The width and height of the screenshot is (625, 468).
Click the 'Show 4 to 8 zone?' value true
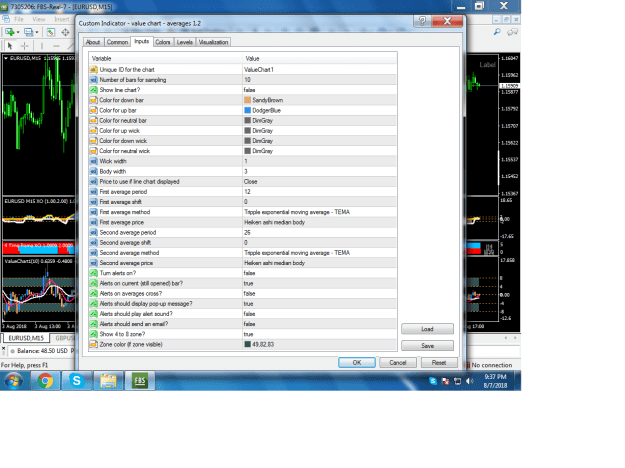[319, 334]
